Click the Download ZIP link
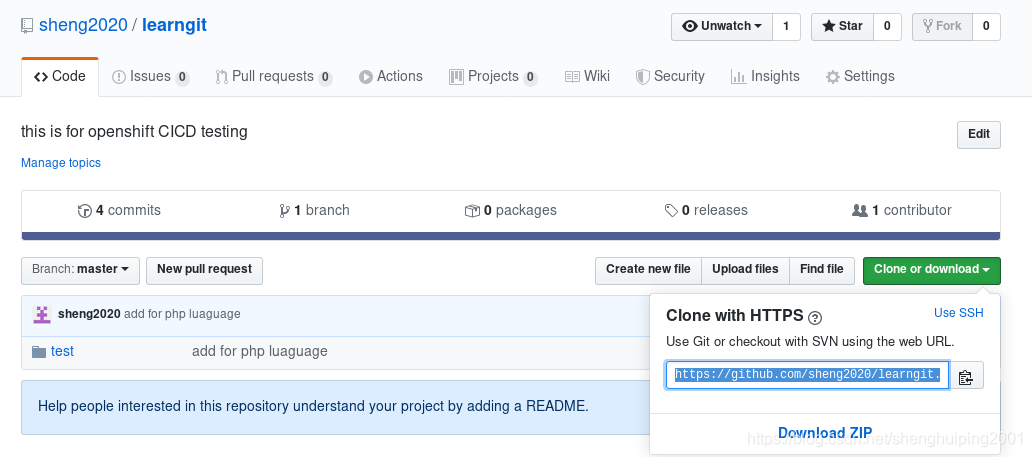The height and width of the screenshot is (457, 1032). 825,433
